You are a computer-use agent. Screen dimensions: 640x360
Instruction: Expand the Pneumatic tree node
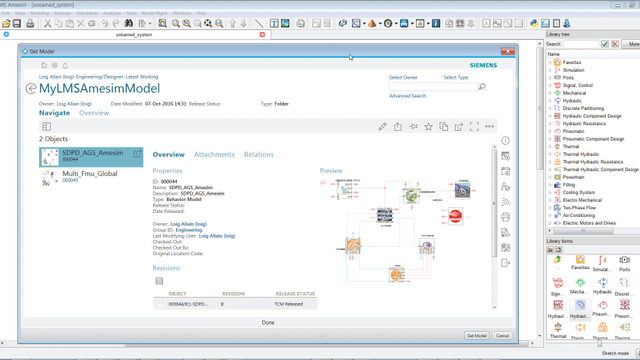click(550, 131)
